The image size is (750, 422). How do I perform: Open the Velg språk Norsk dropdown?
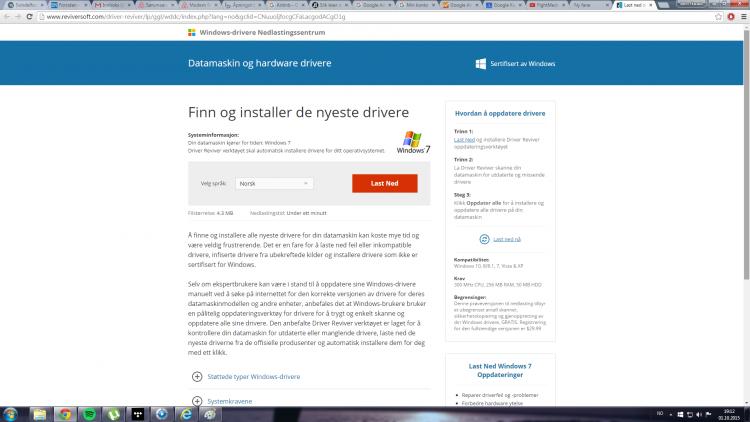pos(274,183)
